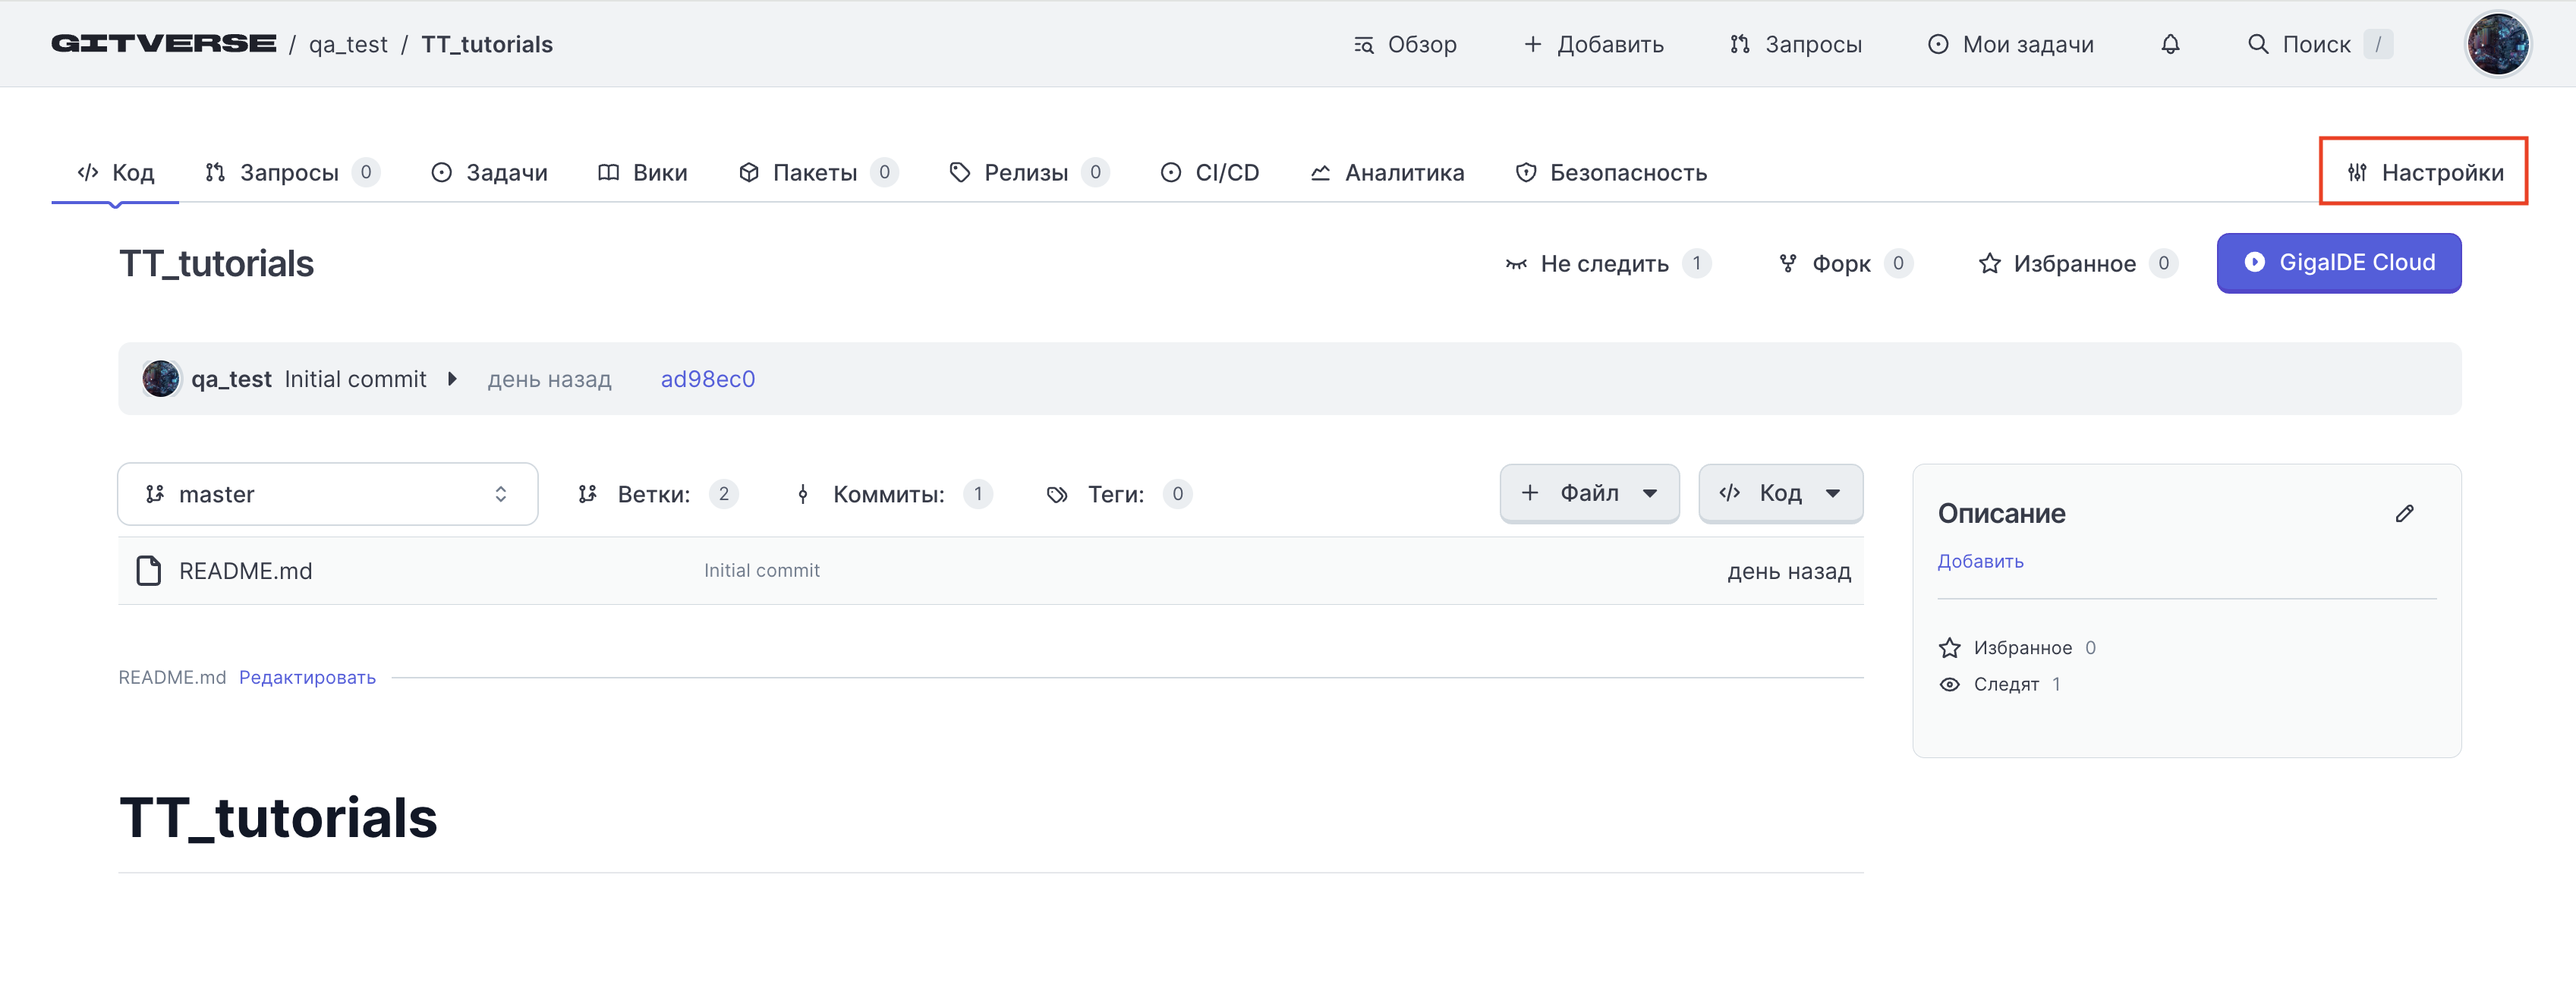Click the README.md file icon

pos(149,570)
